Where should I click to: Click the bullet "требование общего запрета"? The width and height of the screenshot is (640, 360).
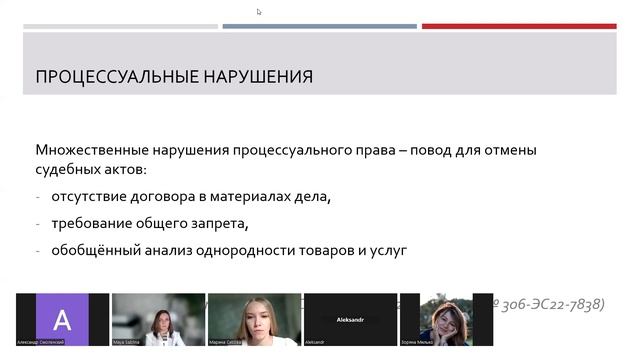pos(150,223)
